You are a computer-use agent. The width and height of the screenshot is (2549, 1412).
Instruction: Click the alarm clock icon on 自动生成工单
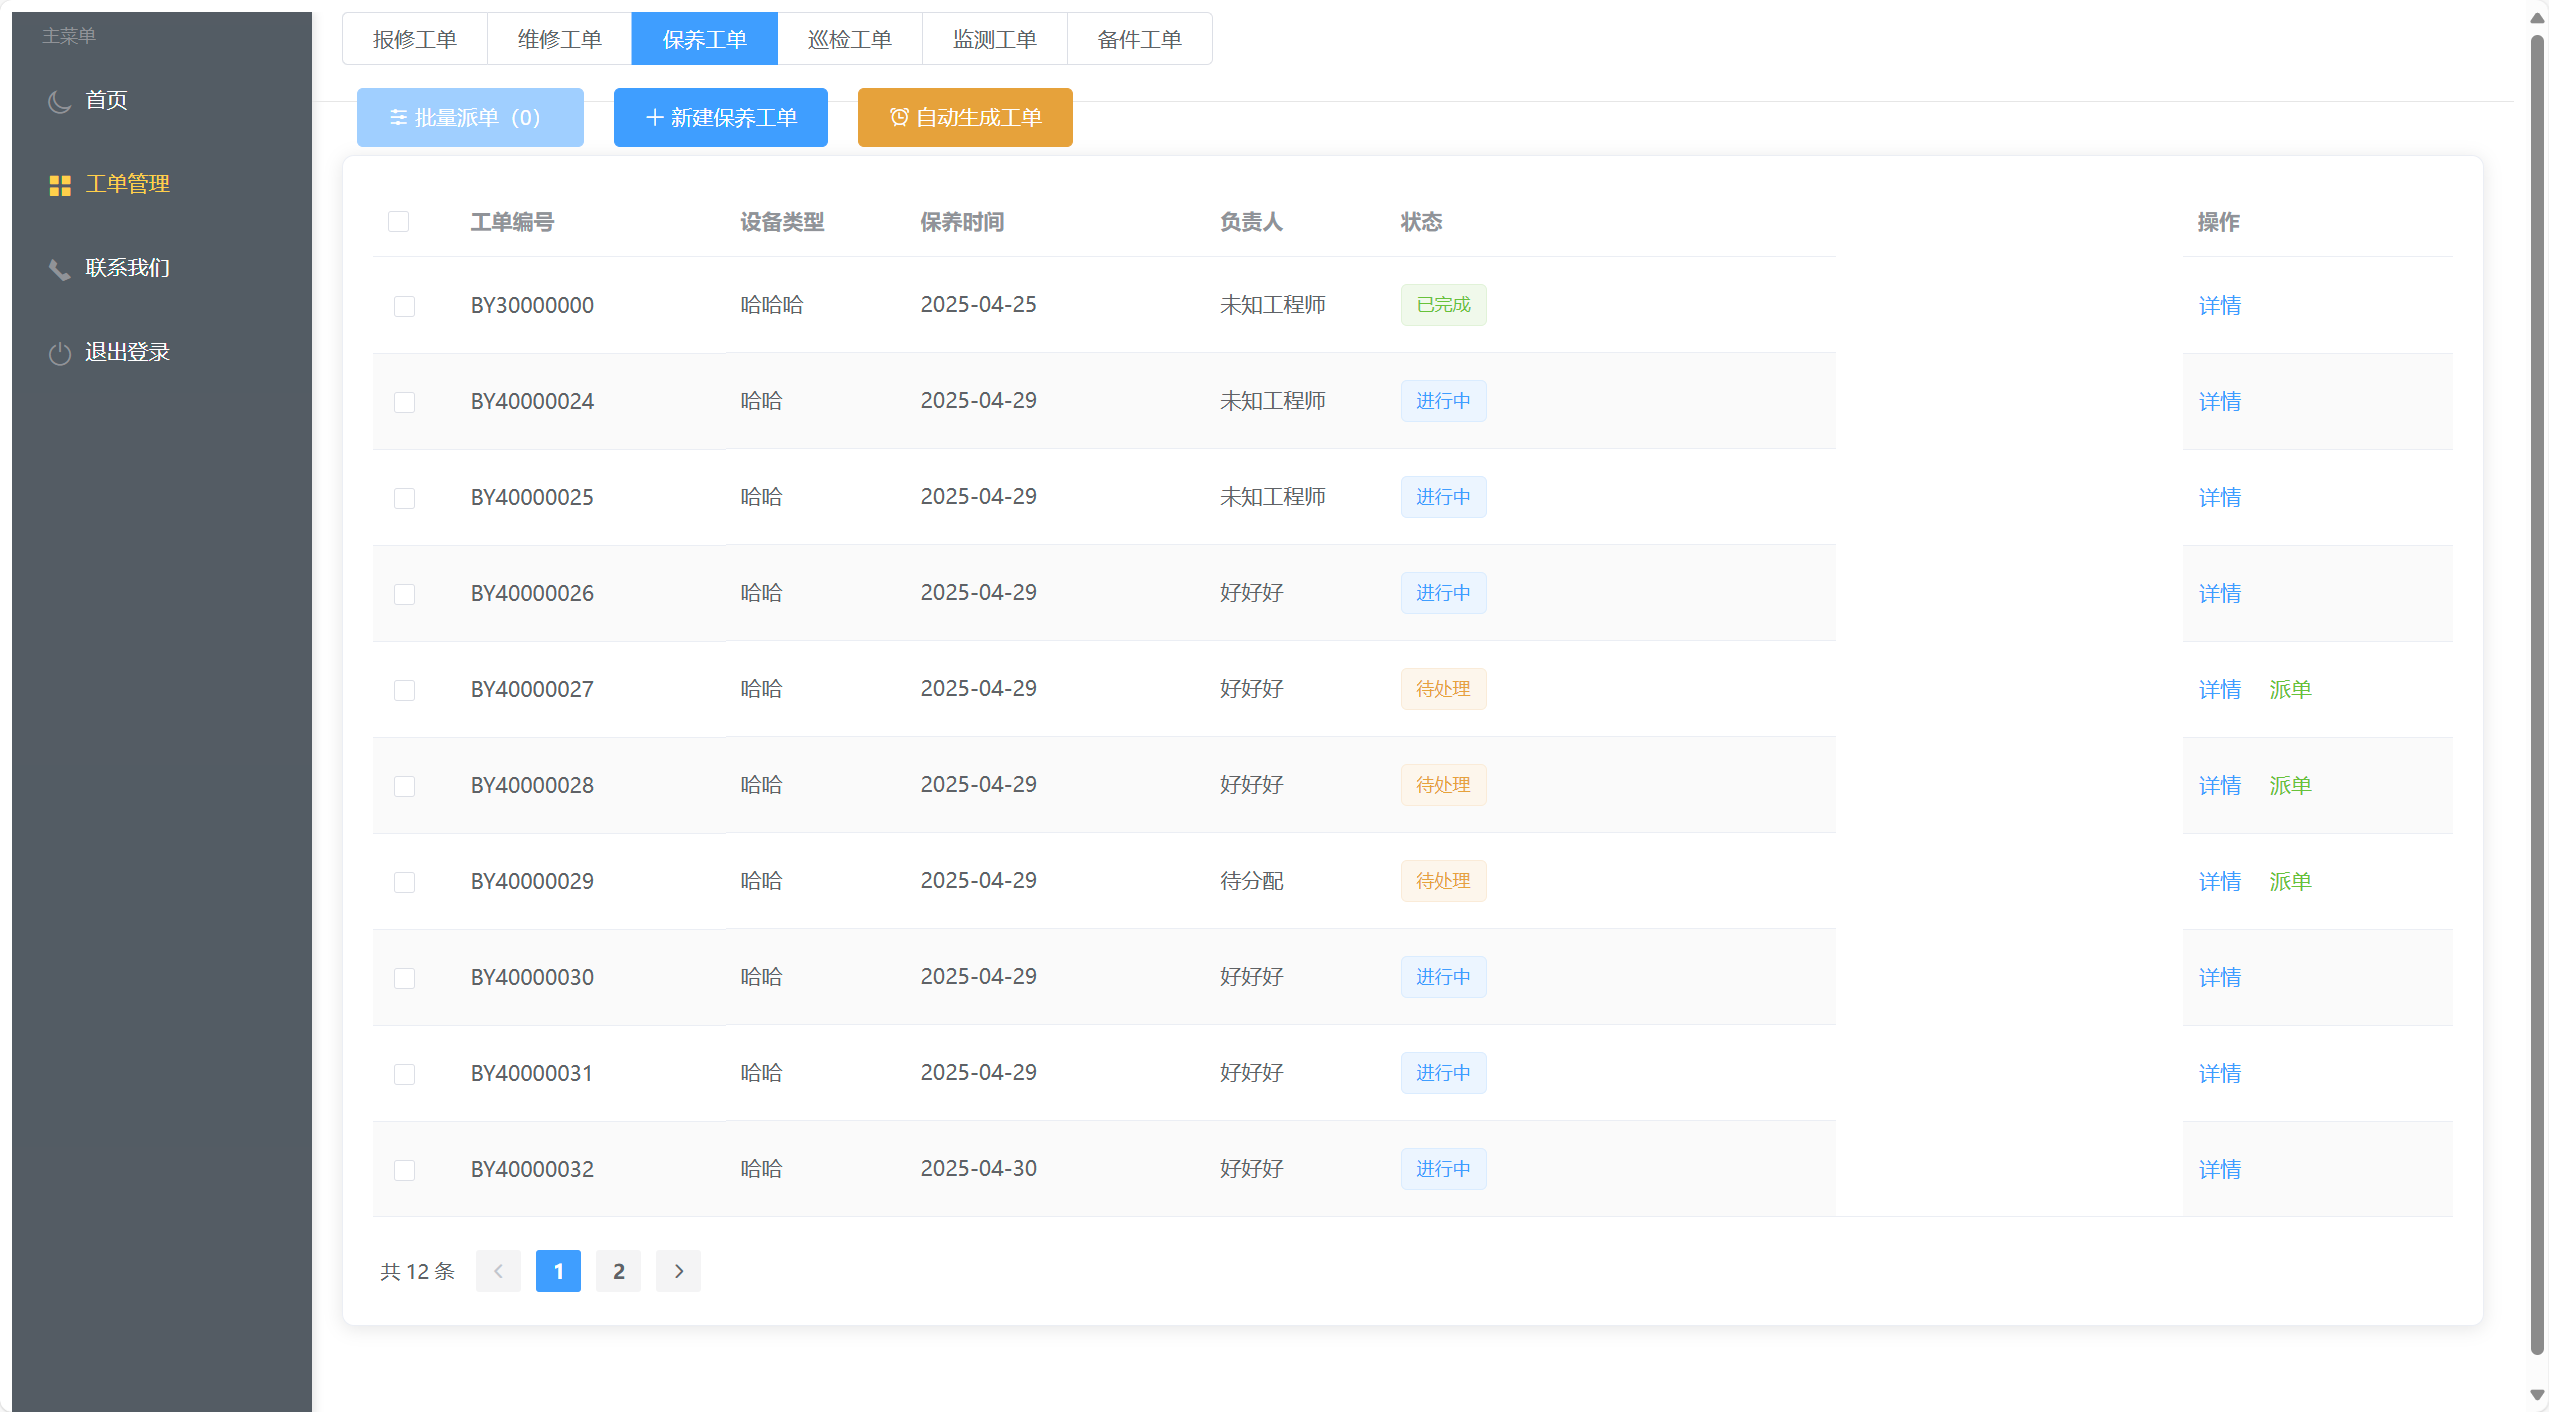pos(899,118)
